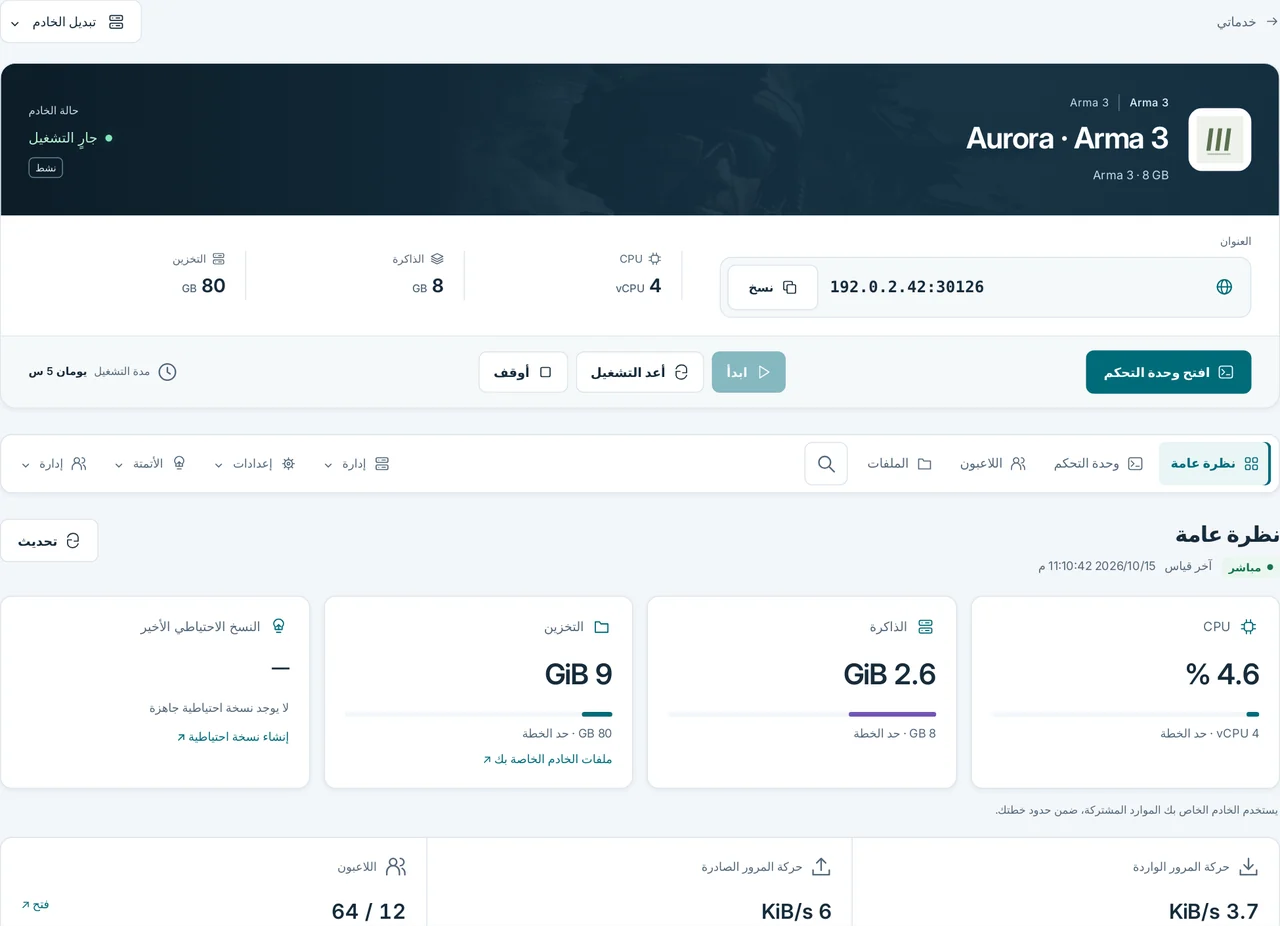Expand the الأتمتة automation dropdown
Viewport: 1280px width, 926px height.
(x=151, y=464)
